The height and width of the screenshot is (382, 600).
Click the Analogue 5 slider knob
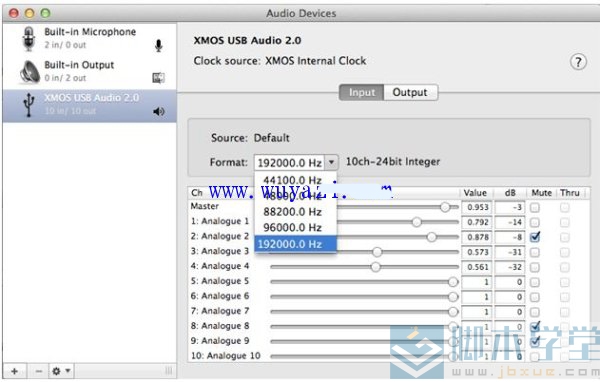[x=453, y=282]
